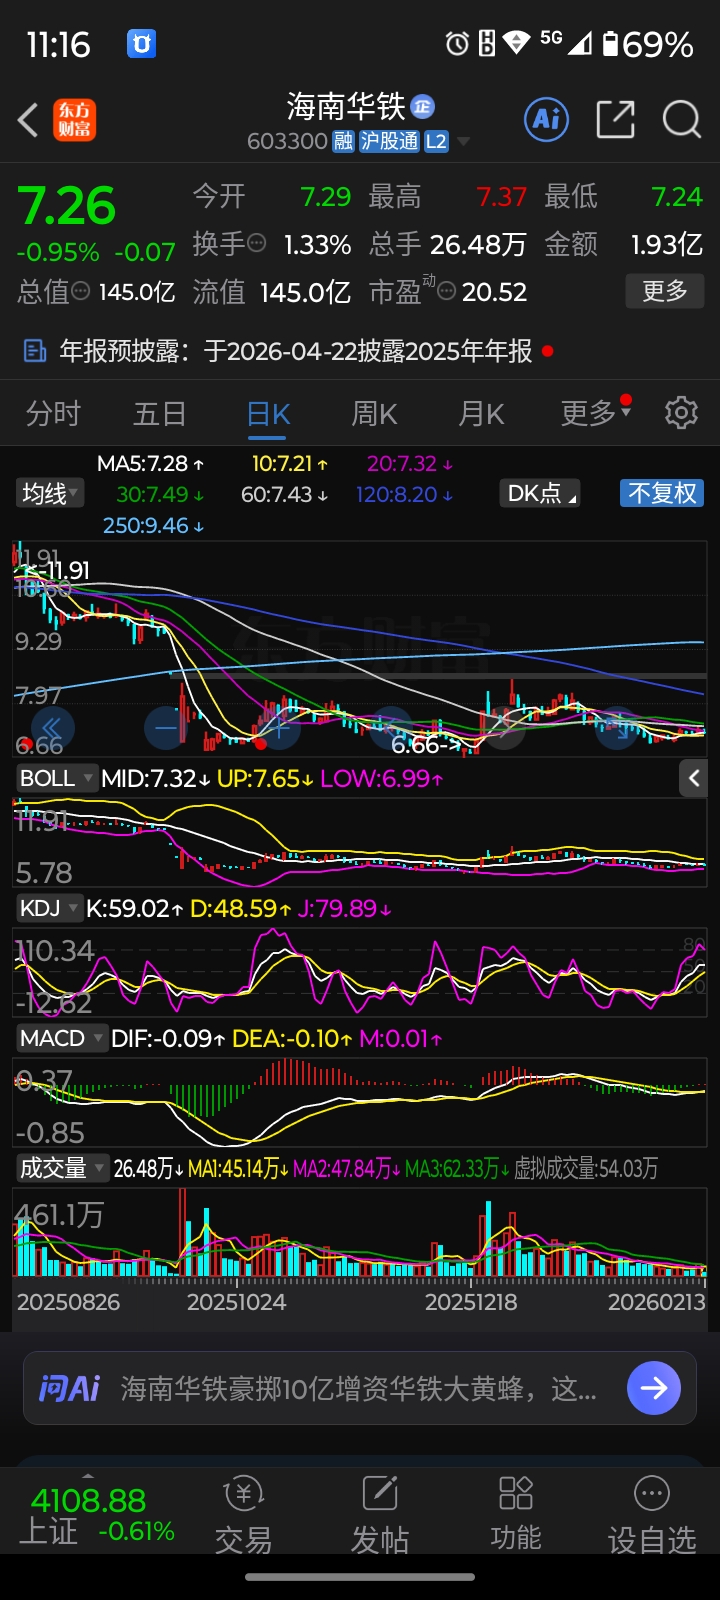This screenshot has height=1600, width=720.
Task: Tap the share export icon
Action: click(x=615, y=120)
